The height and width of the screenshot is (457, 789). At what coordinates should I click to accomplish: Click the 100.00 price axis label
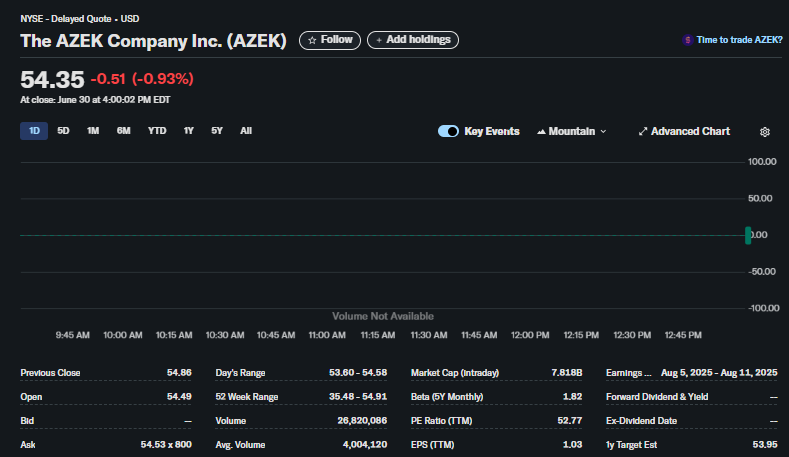(x=762, y=162)
